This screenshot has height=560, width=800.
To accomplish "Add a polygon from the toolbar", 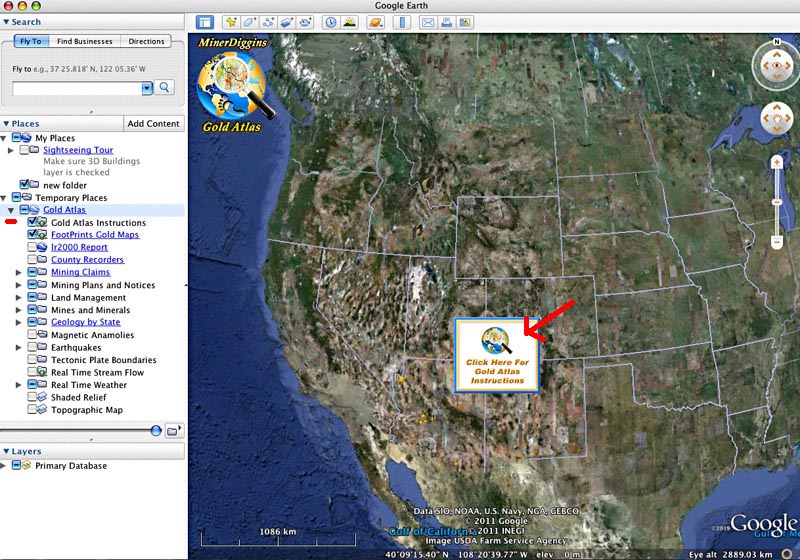I will click(x=249, y=22).
